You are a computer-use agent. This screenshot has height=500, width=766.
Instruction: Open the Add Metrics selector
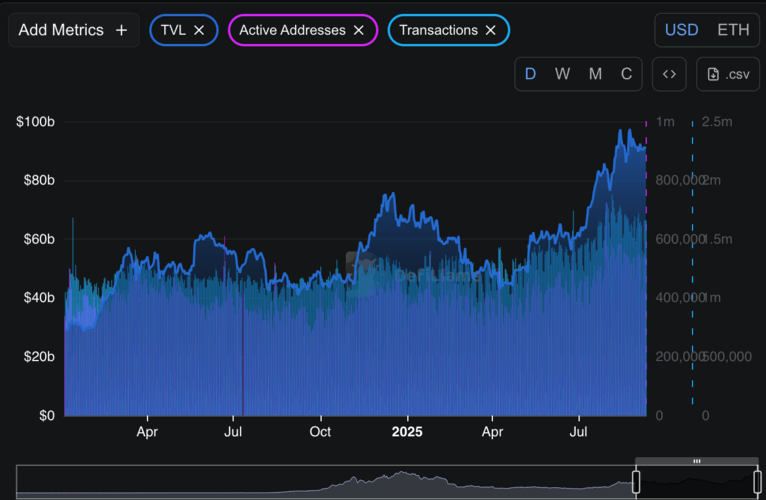(61, 30)
